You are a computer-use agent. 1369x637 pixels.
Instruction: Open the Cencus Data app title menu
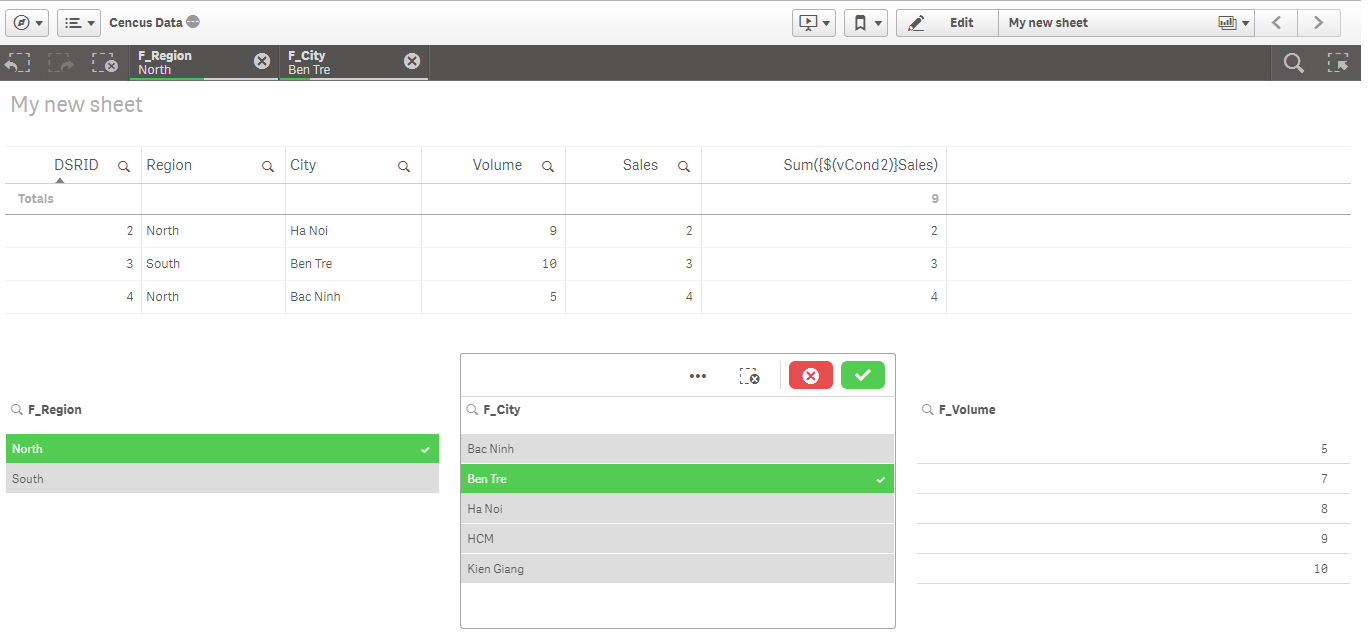pyautogui.click(x=154, y=22)
